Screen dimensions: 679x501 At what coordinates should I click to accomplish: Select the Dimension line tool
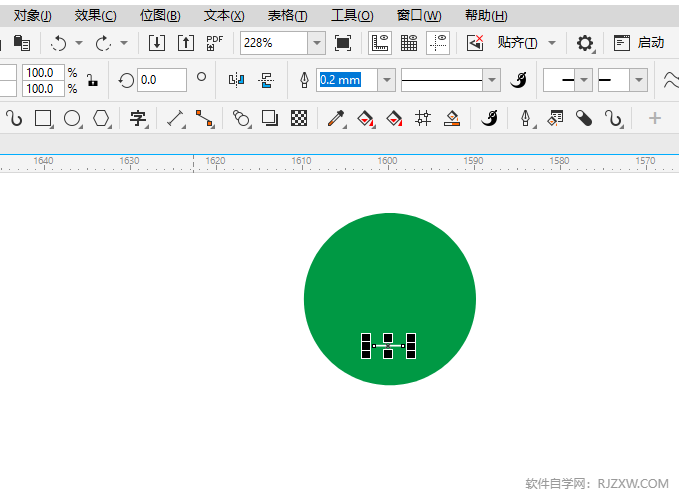pyautogui.click(x=176, y=118)
